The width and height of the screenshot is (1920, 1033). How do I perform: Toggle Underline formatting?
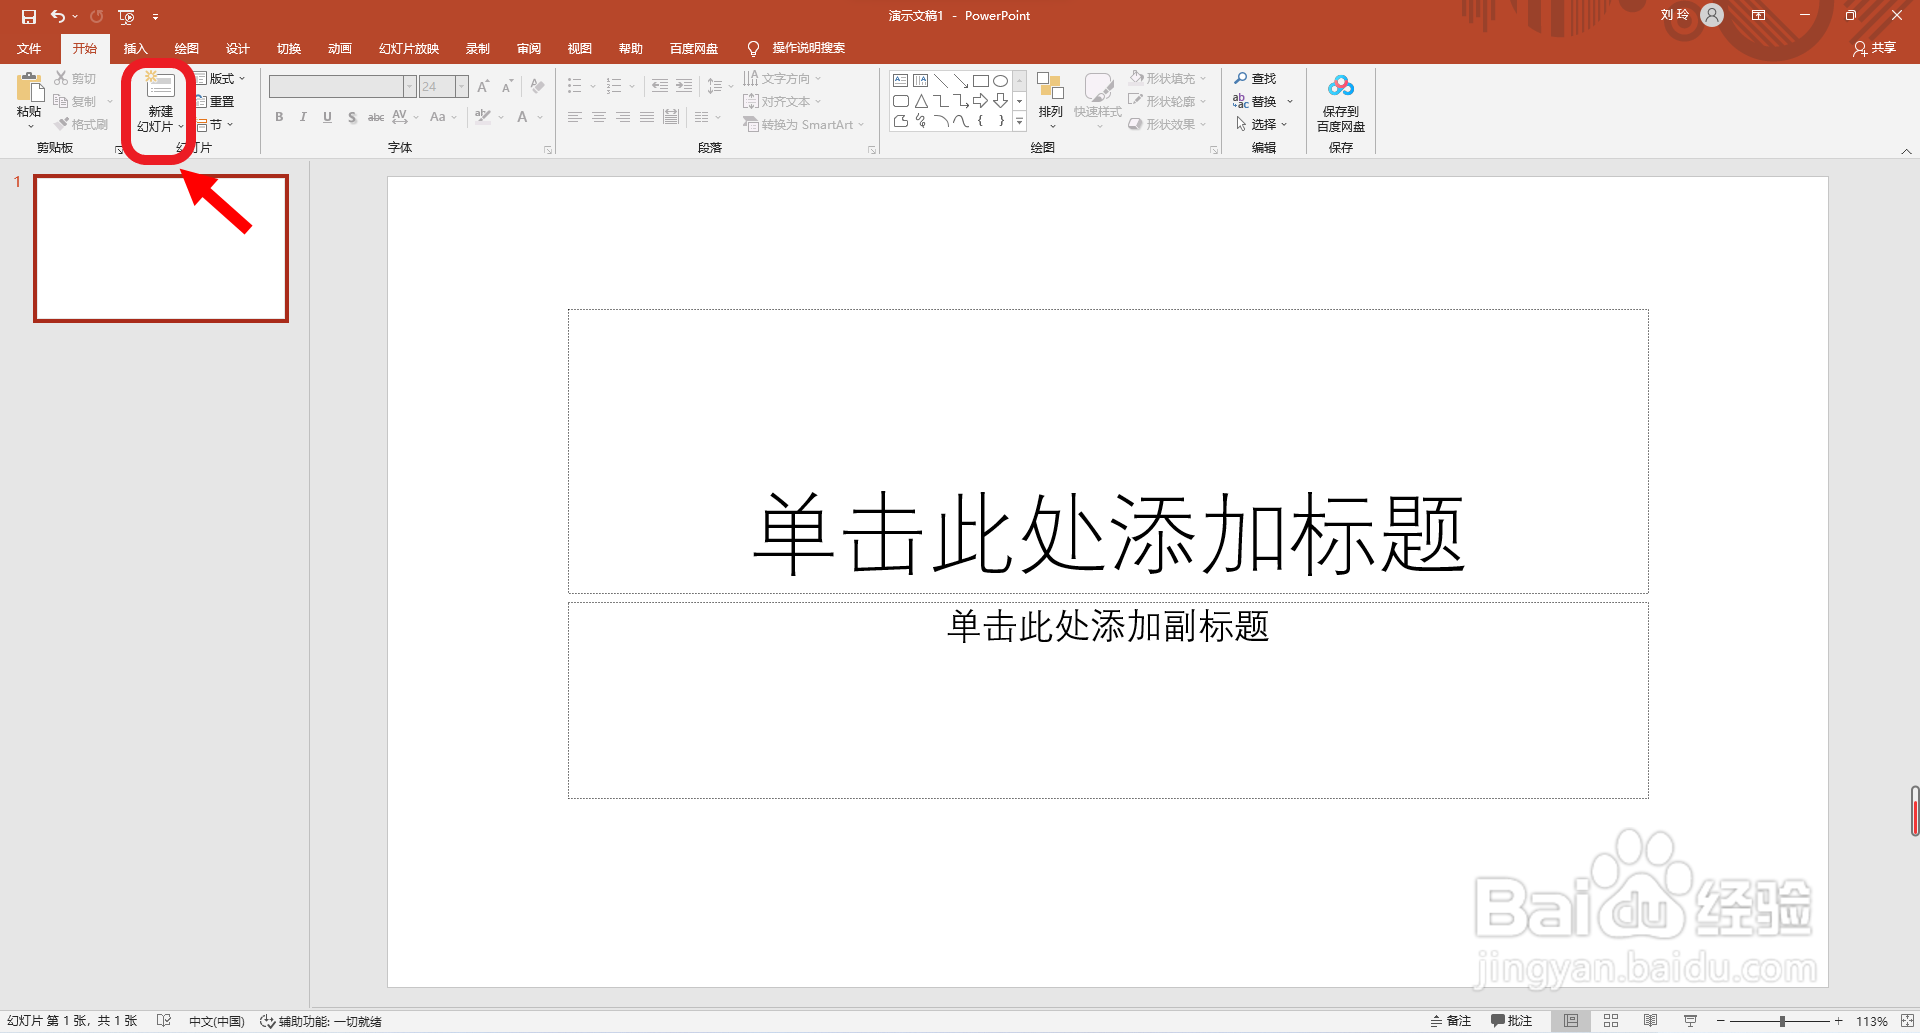(x=327, y=117)
